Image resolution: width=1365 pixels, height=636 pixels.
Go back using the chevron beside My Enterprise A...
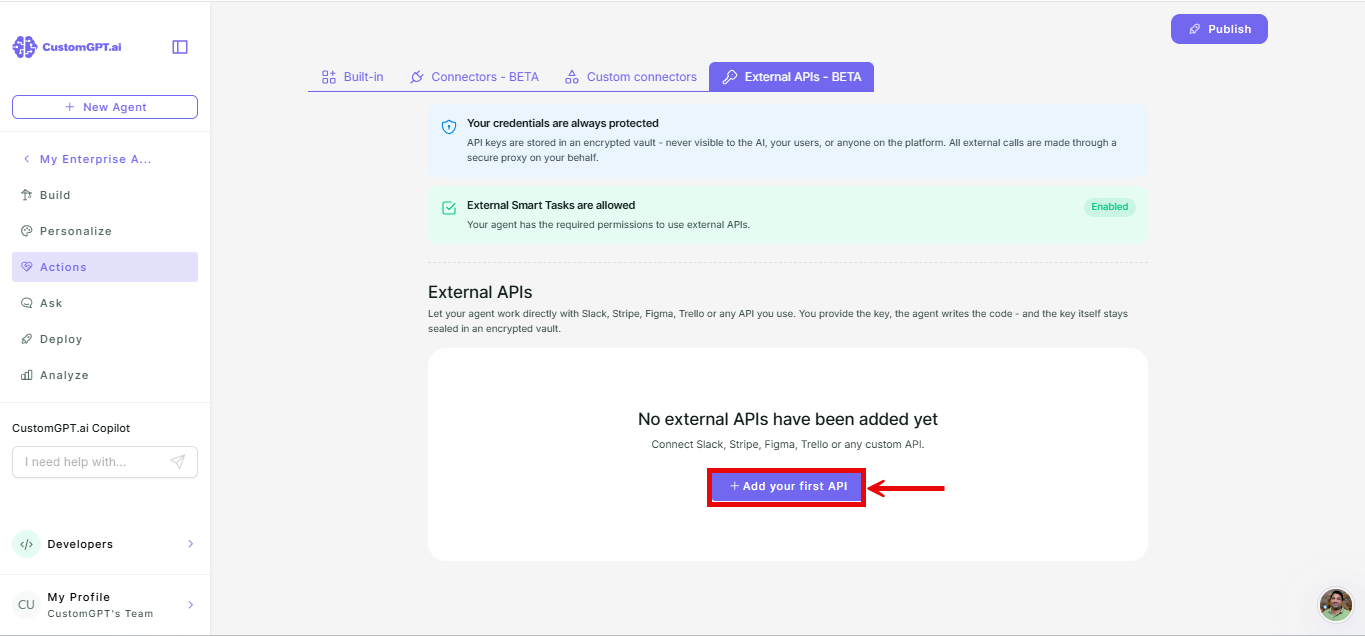tap(26, 159)
